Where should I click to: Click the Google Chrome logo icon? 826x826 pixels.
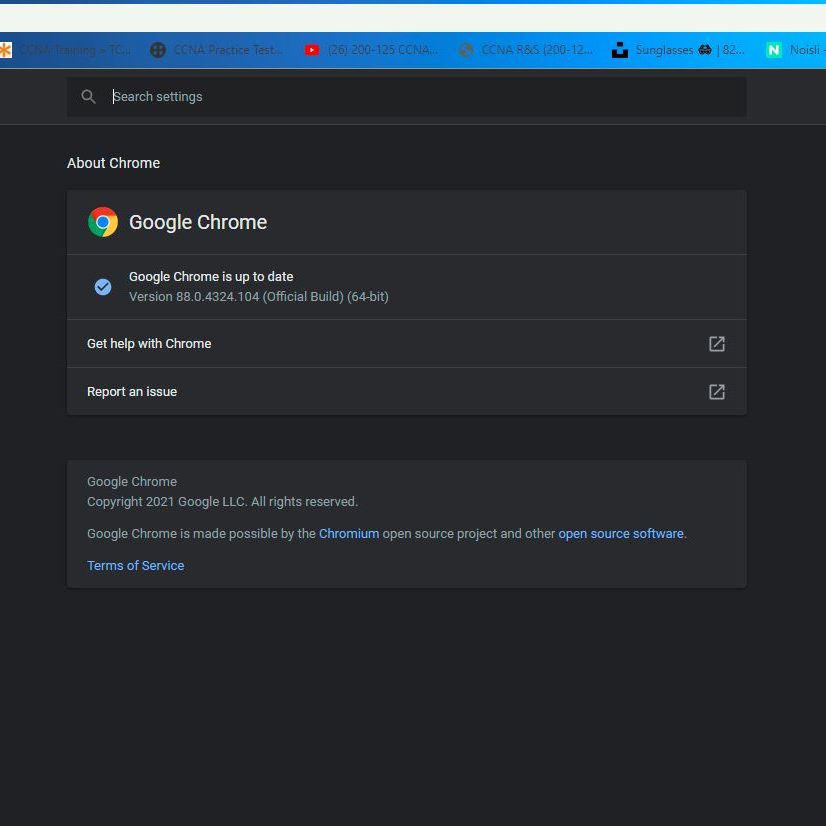103,222
